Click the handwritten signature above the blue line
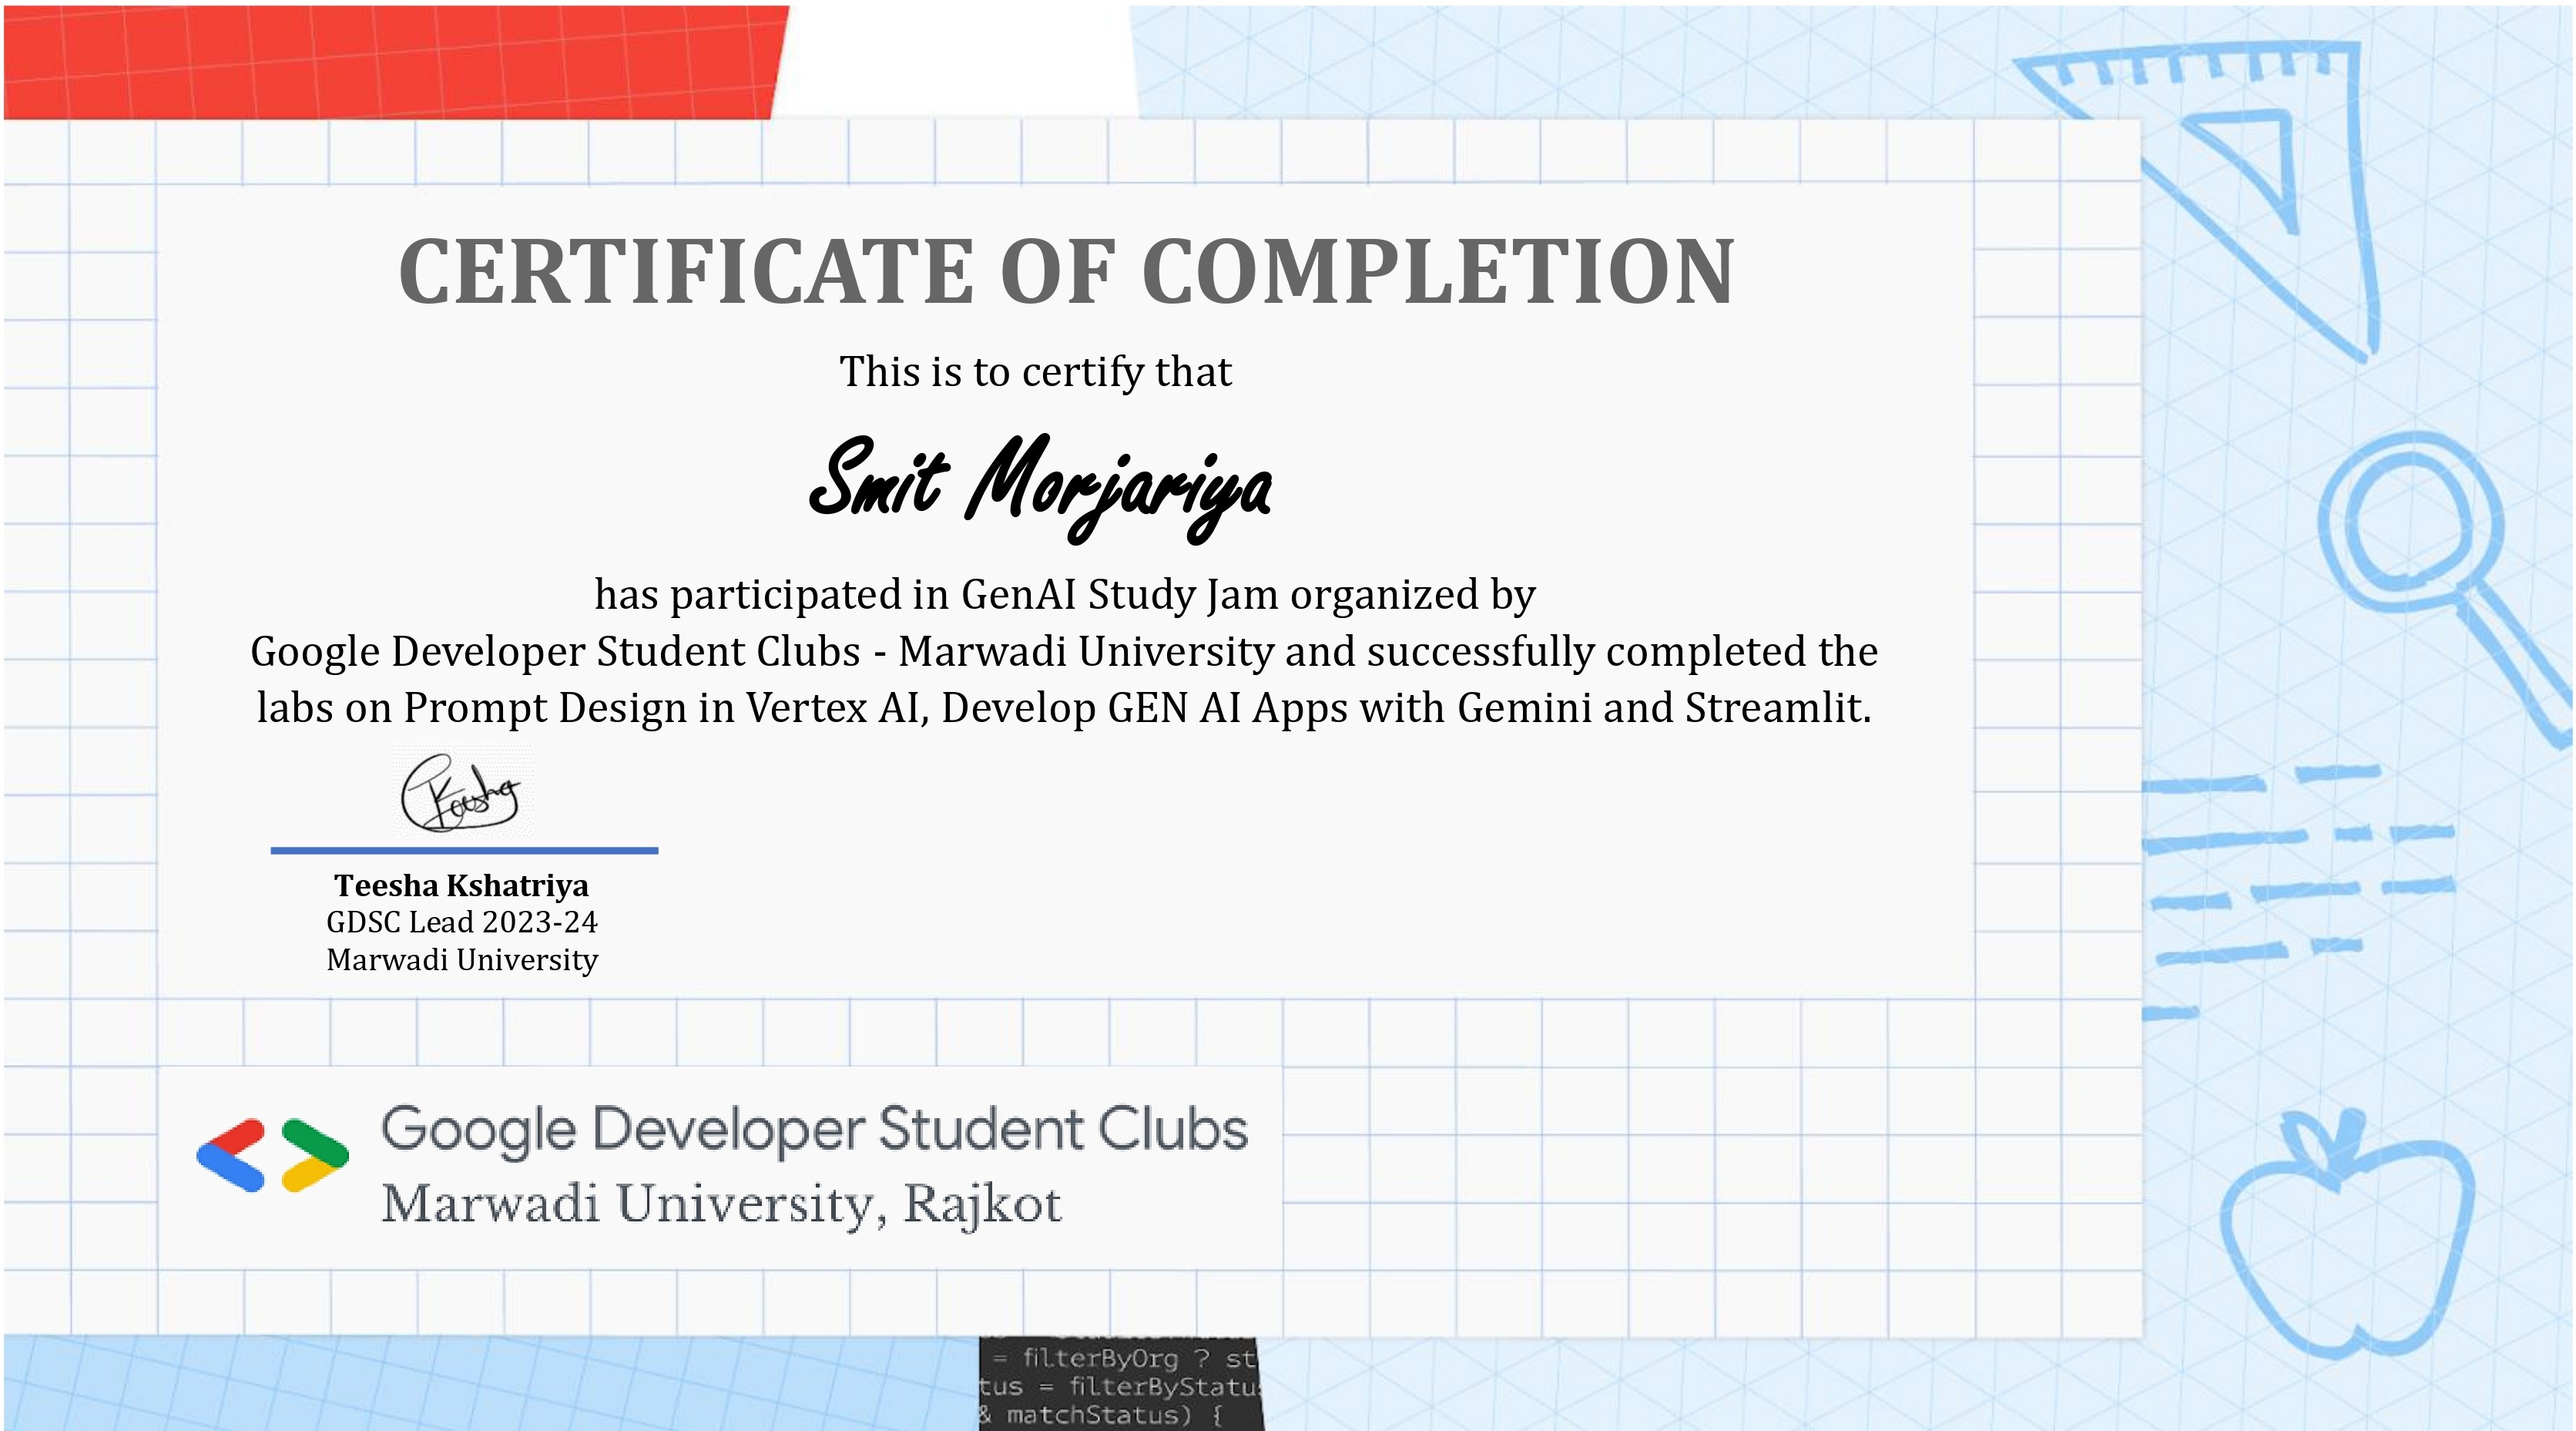Viewport: 2576px width, 1431px height. (x=461, y=794)
